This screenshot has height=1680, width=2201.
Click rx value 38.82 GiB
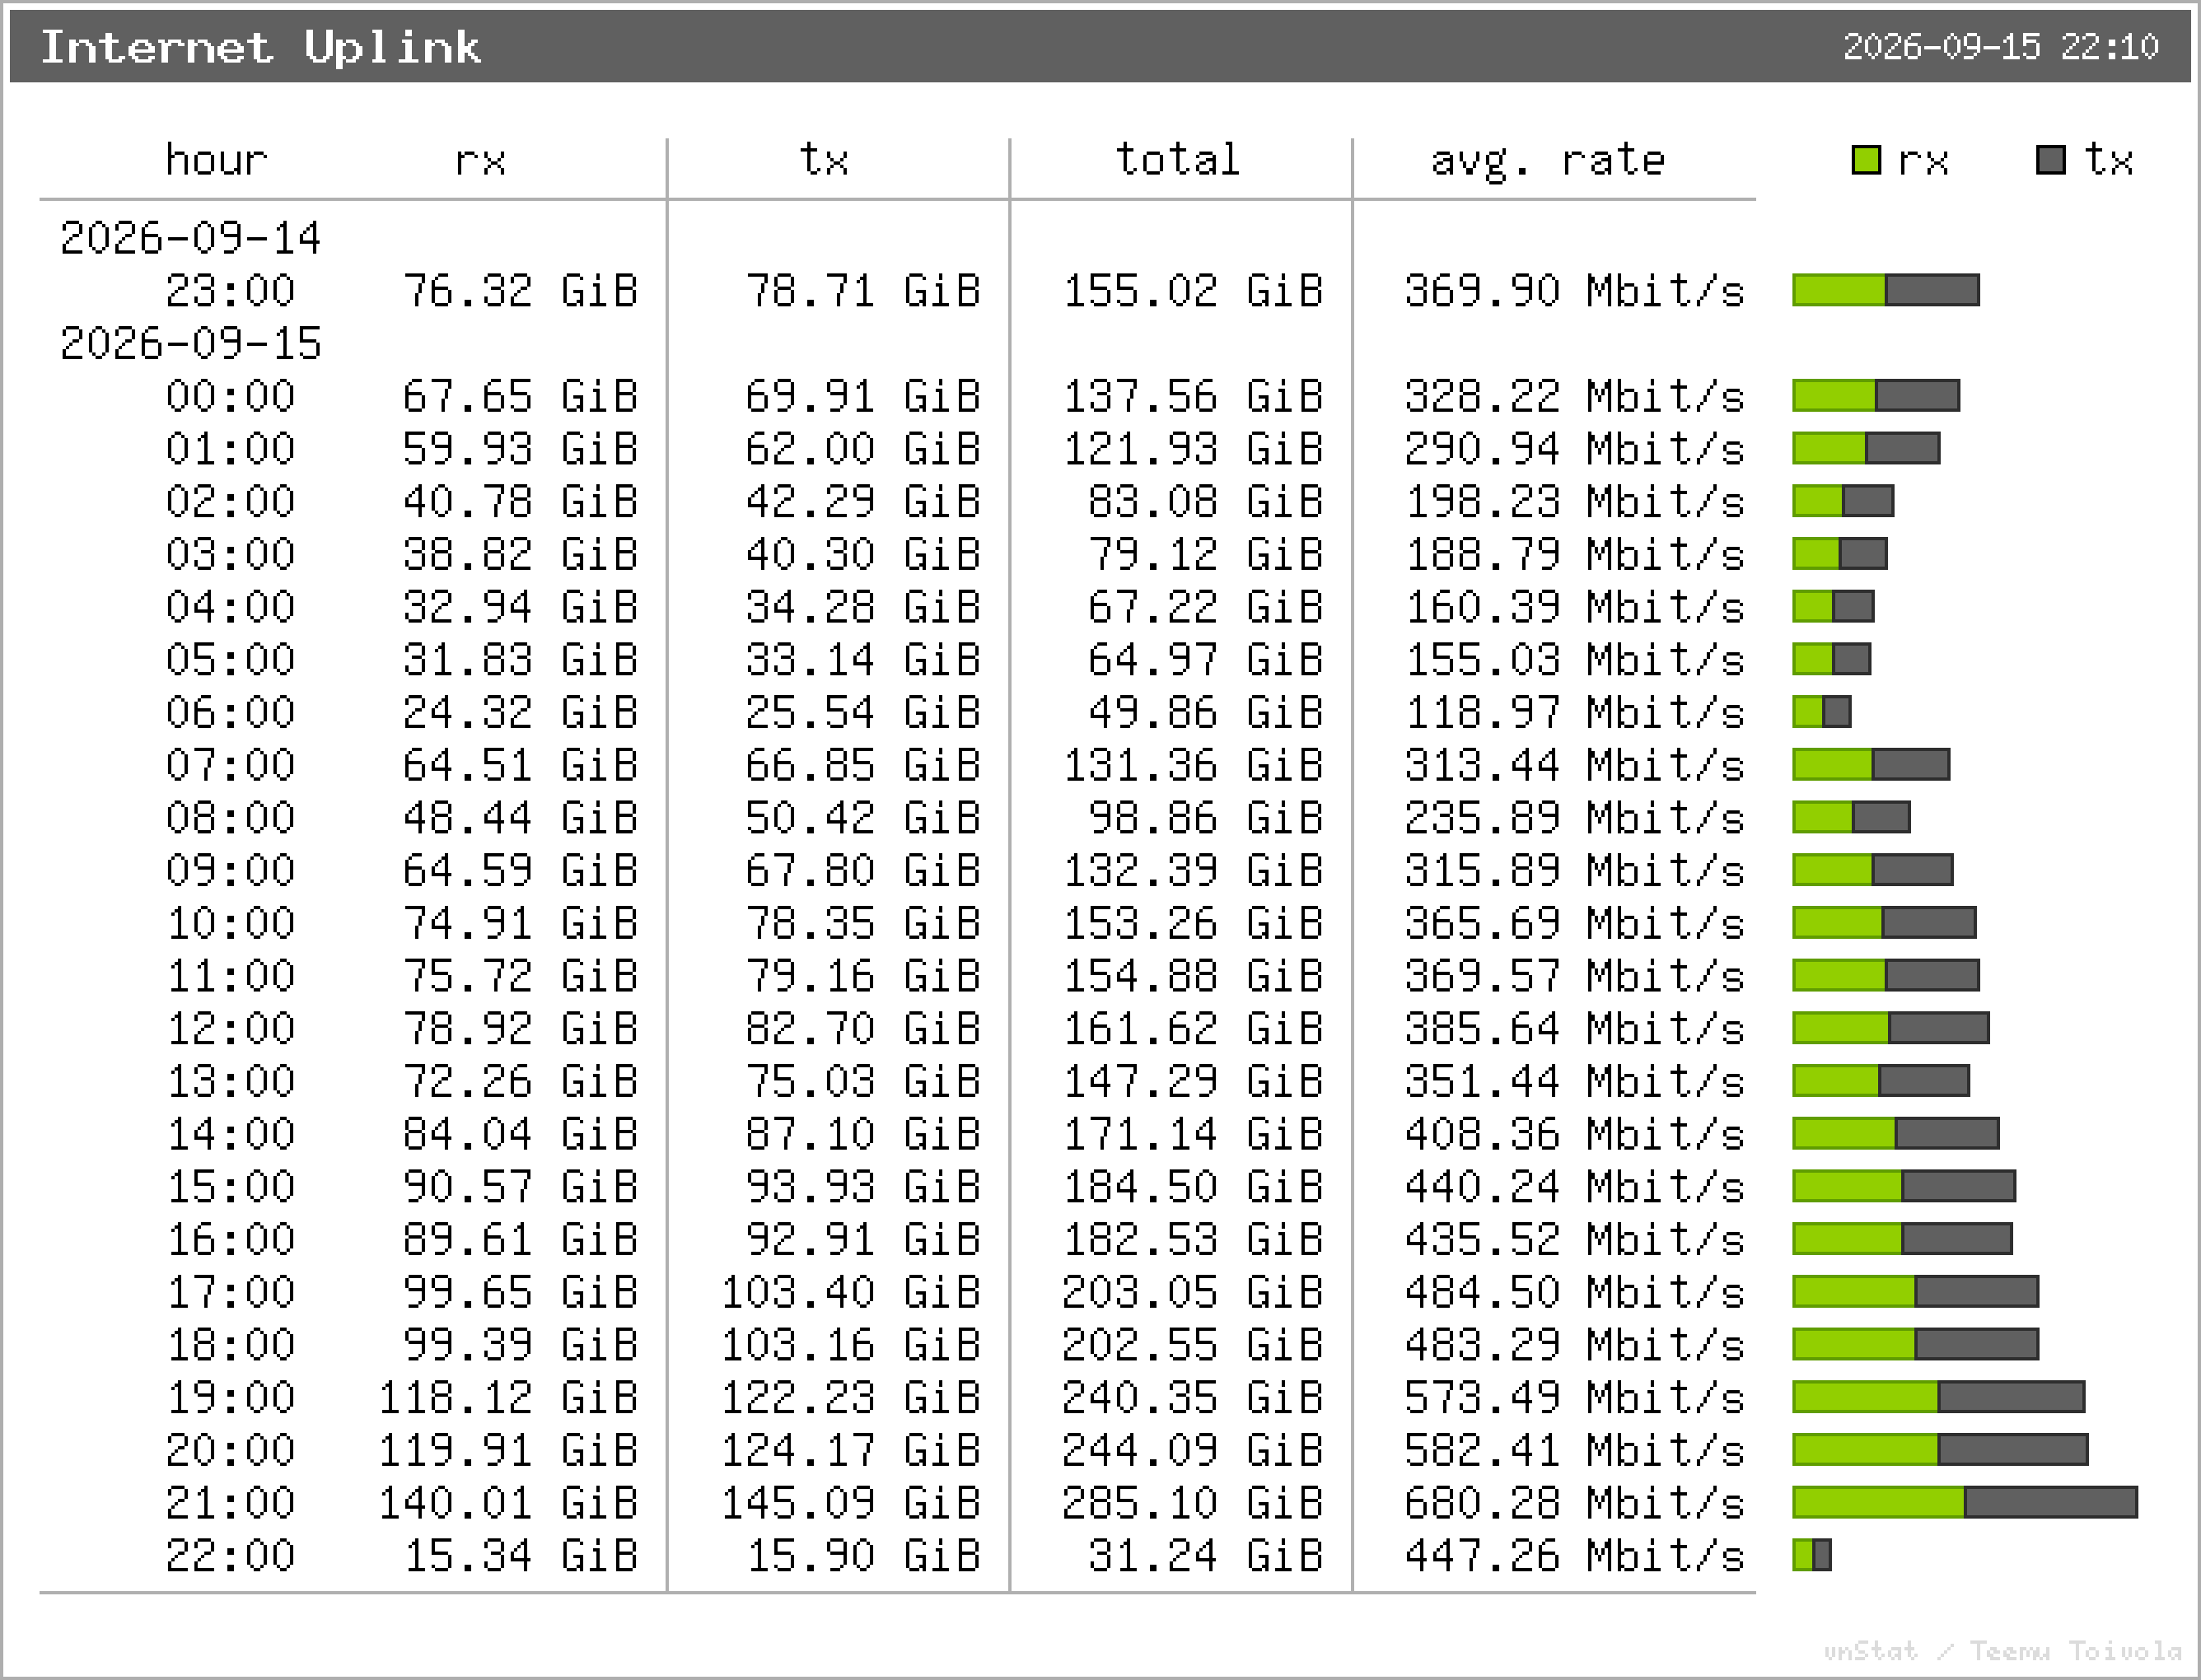click(x=520, y=554)
